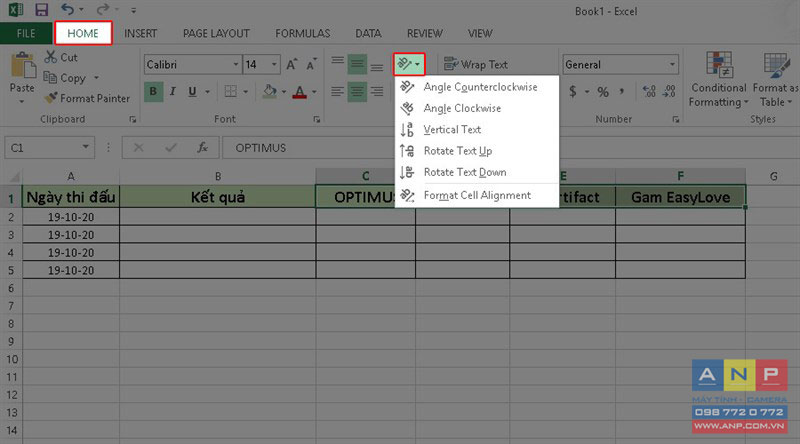Image resolution: width=800 pixels, height=444 pixels.
Task: Open Format as Table
Action: coord(776,80)
